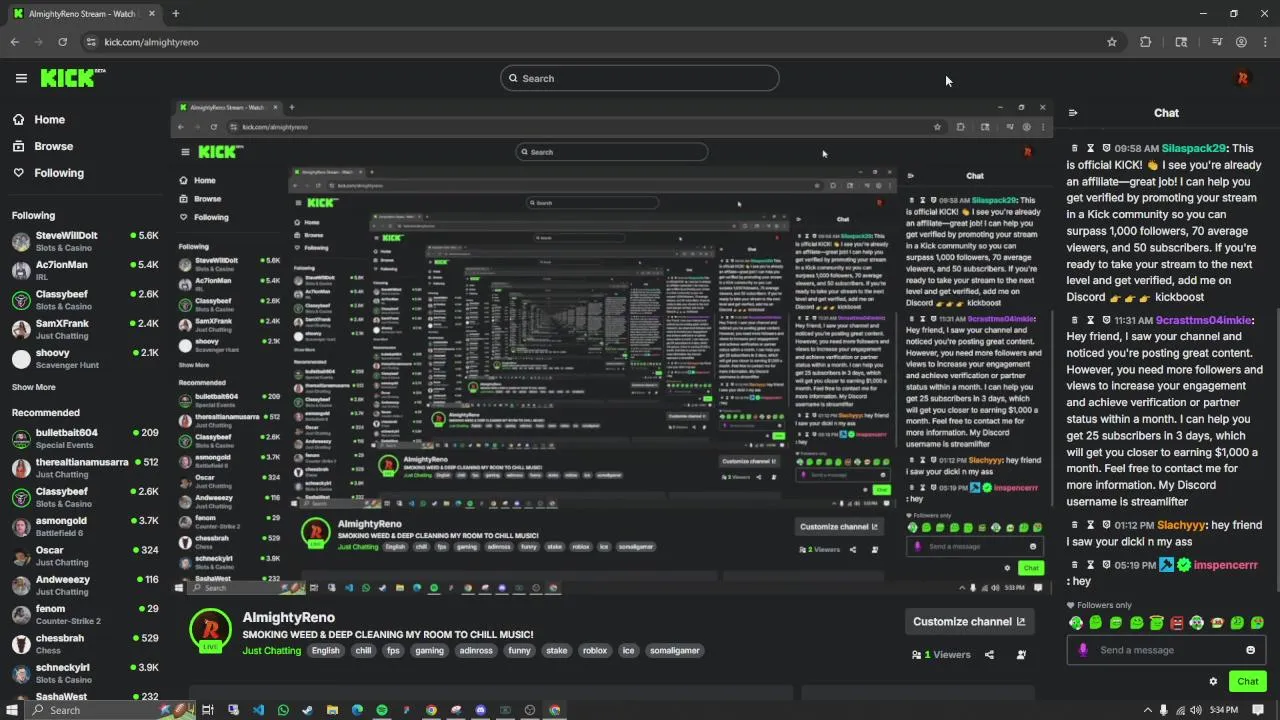Open File Explorer from the taskbar
1280x720 pixels.
click(332, 710)
